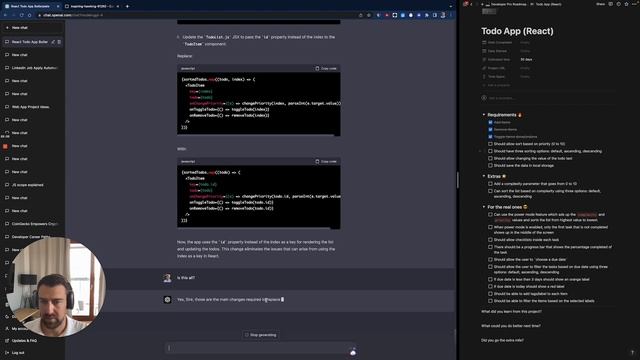The height and width of the screenshot is (360, 640).
Task: Uncheck the first checked Requirements item
Action: (490, 122)
